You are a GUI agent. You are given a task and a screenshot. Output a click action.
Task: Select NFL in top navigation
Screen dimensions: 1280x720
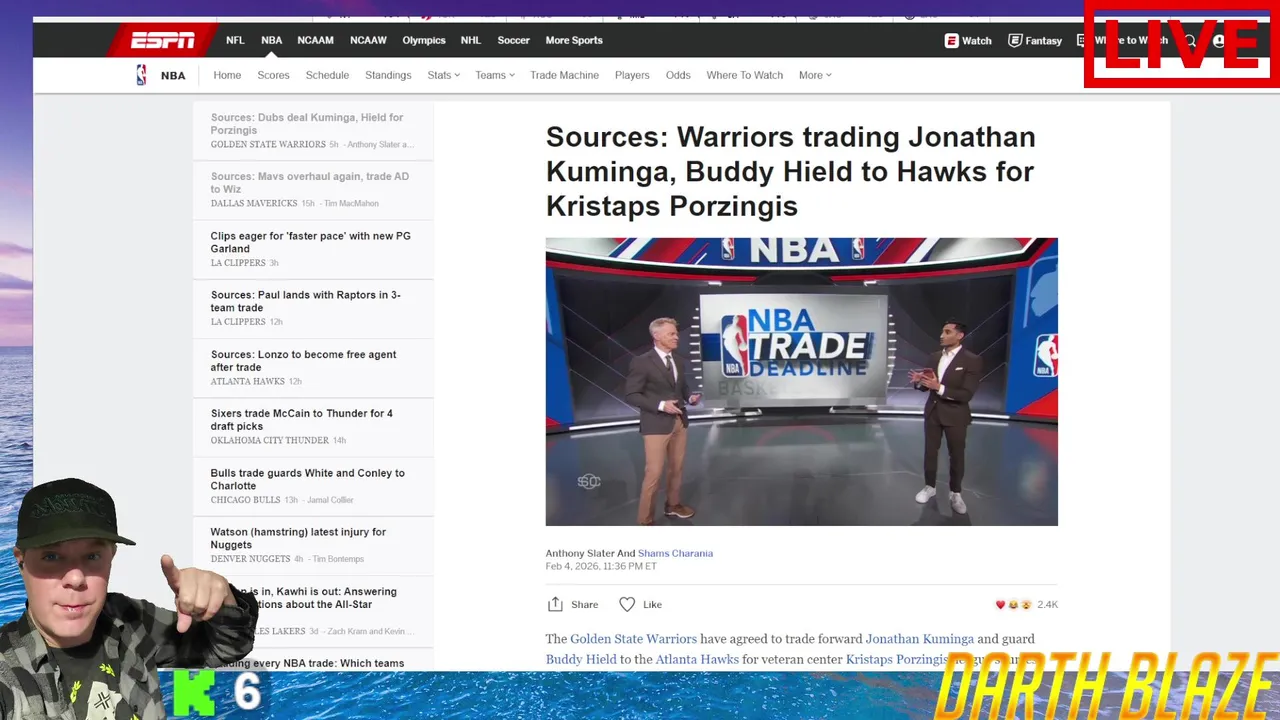tap(235, 41)
